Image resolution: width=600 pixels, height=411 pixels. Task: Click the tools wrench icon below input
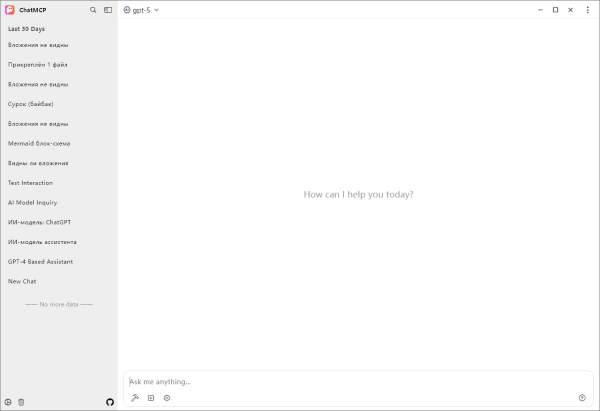135,397
